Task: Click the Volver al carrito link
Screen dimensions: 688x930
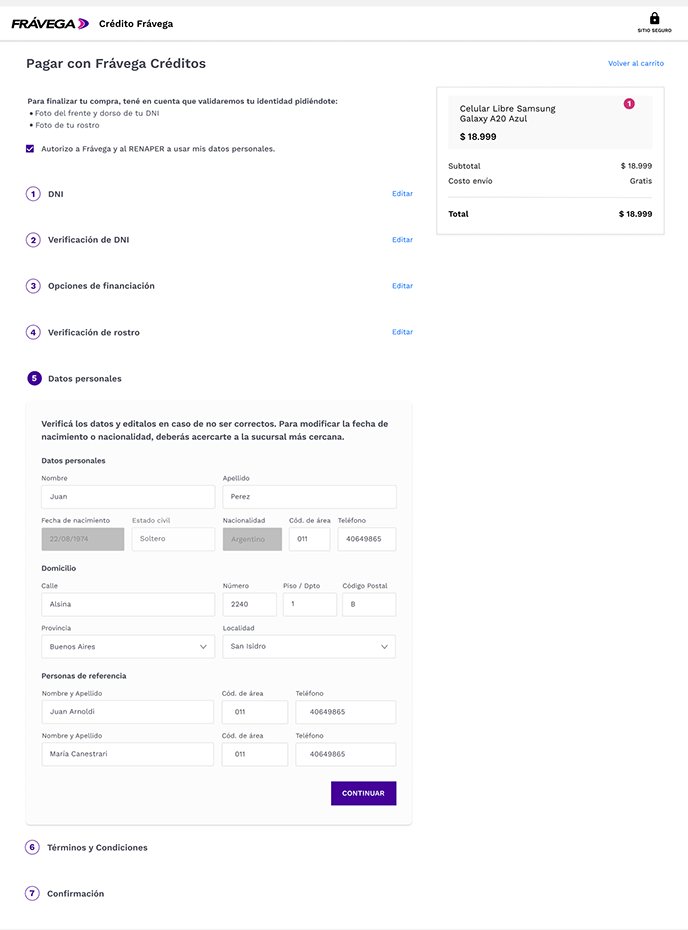Action: (636, 63)
